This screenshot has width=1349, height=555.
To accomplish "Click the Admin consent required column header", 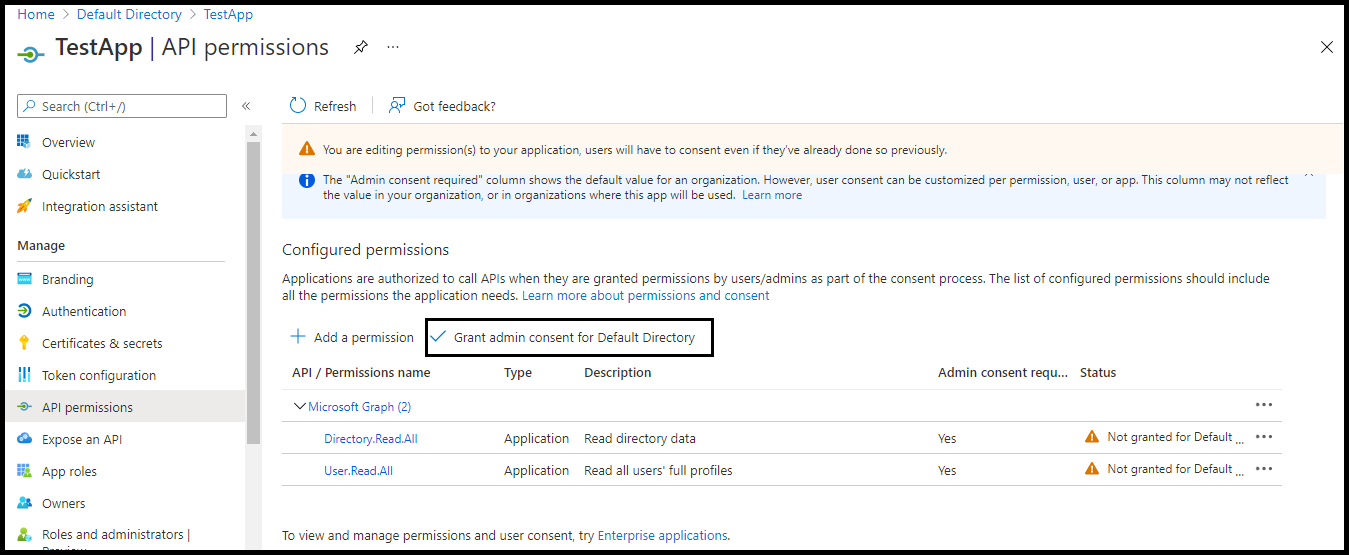I will coord(1003,372).
